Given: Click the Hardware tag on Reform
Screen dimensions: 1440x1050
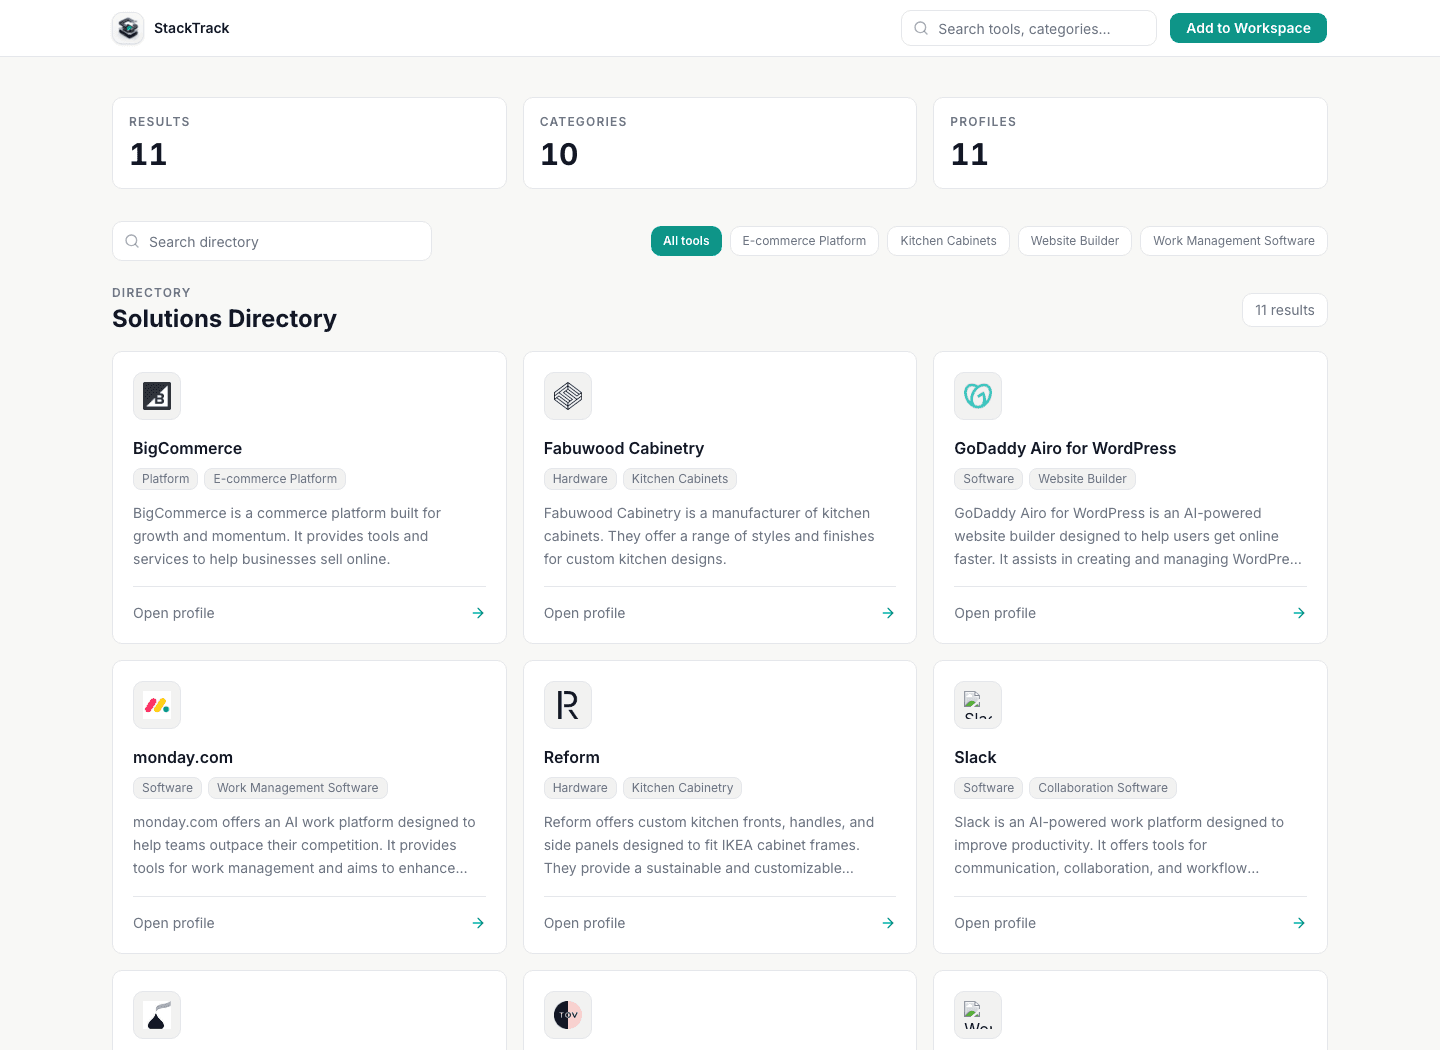Looking at the screenshot, I should 580,788.
